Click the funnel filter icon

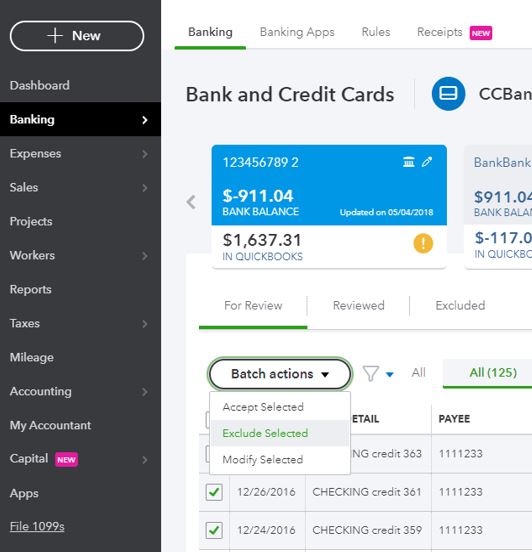[x=370, y=374]
